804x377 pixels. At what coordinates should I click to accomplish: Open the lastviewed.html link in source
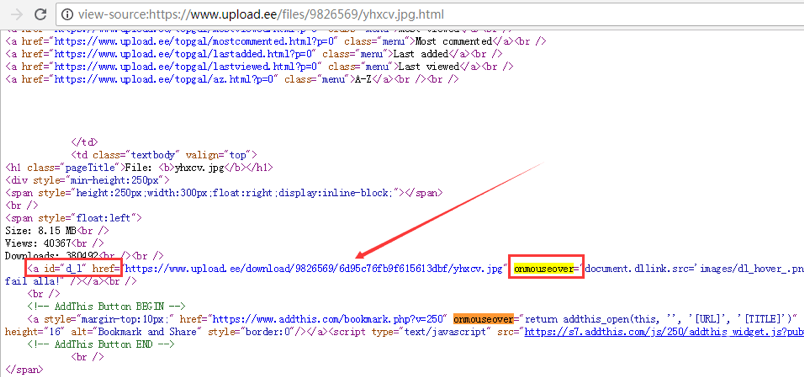187,67
